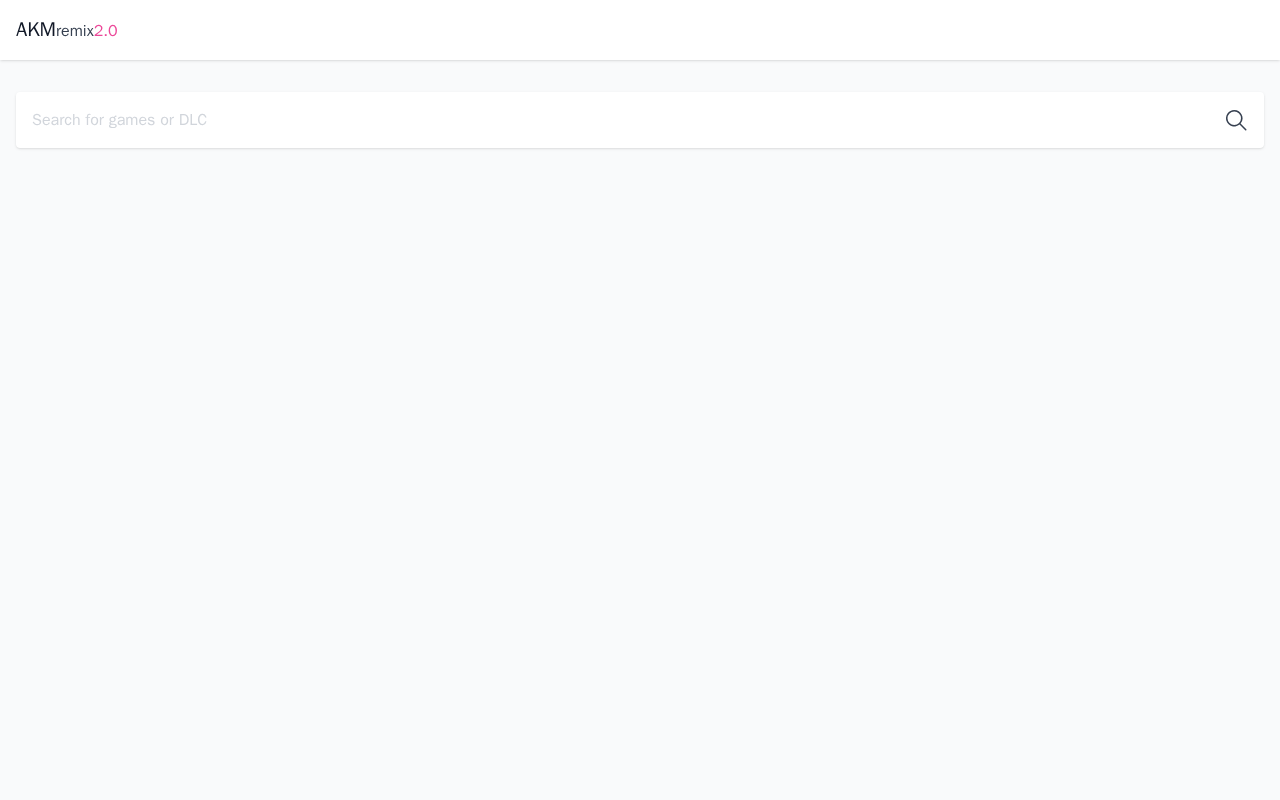1280x800 pixels.
Task: Open the AKMremix2.0 home logo link
Action: click(67, 30)
